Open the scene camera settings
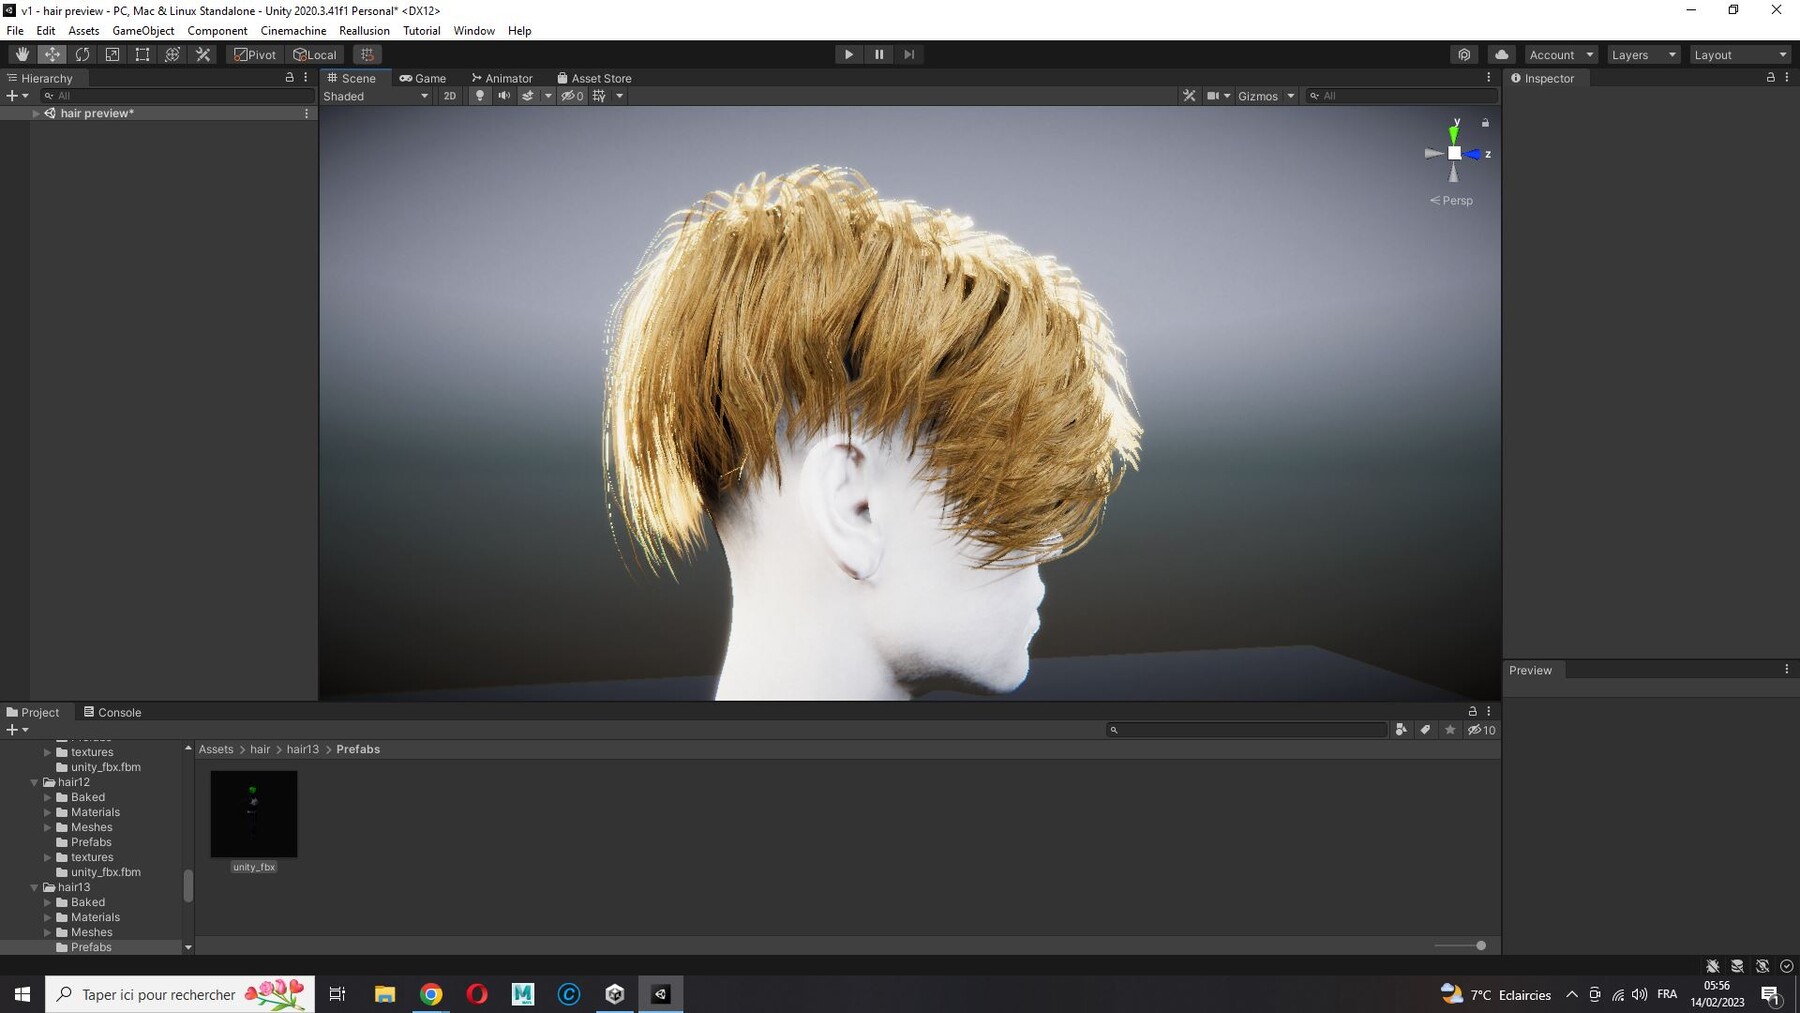 pos(1217,96)
